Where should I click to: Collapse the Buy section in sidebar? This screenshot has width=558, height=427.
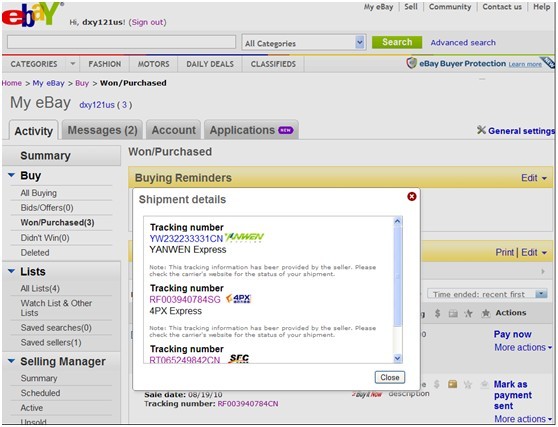click(11, 175)
